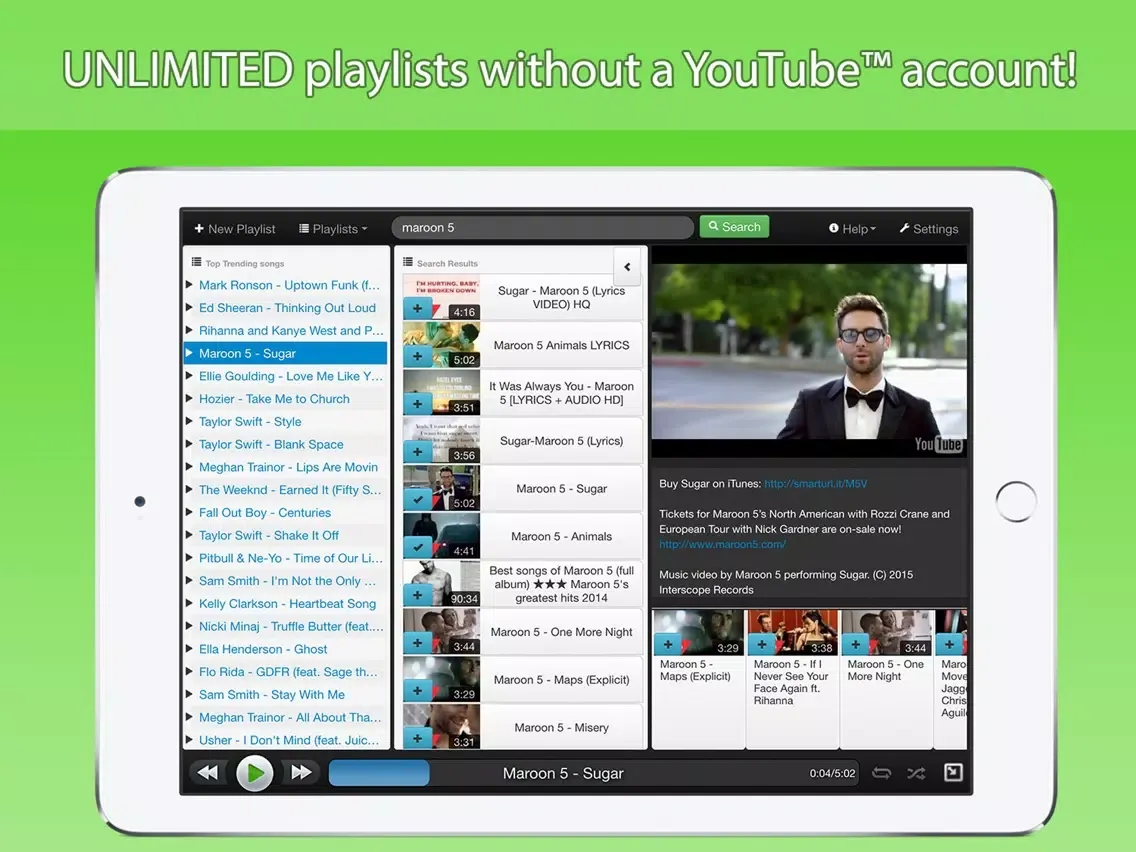The width and height of the screenshot is (1136, 852).
Task: Add Maroon 5 - Misery with plus icon
Action: (x=417, y=738)
